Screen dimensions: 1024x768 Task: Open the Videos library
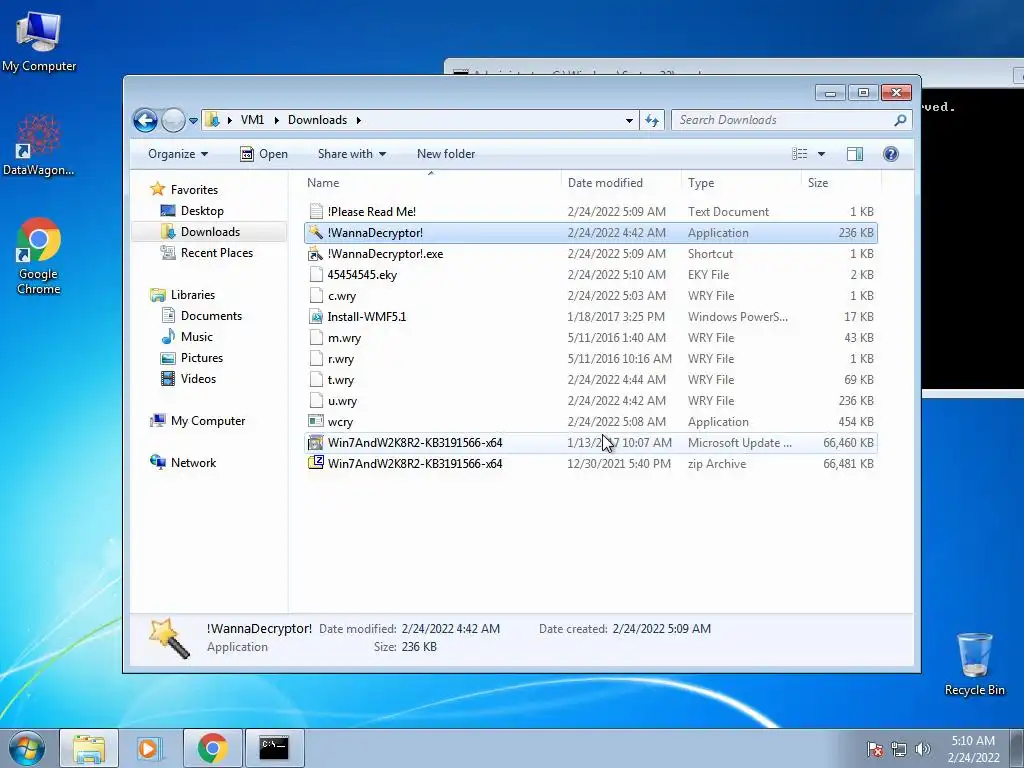pyautogui.click(x=198, y=378)
